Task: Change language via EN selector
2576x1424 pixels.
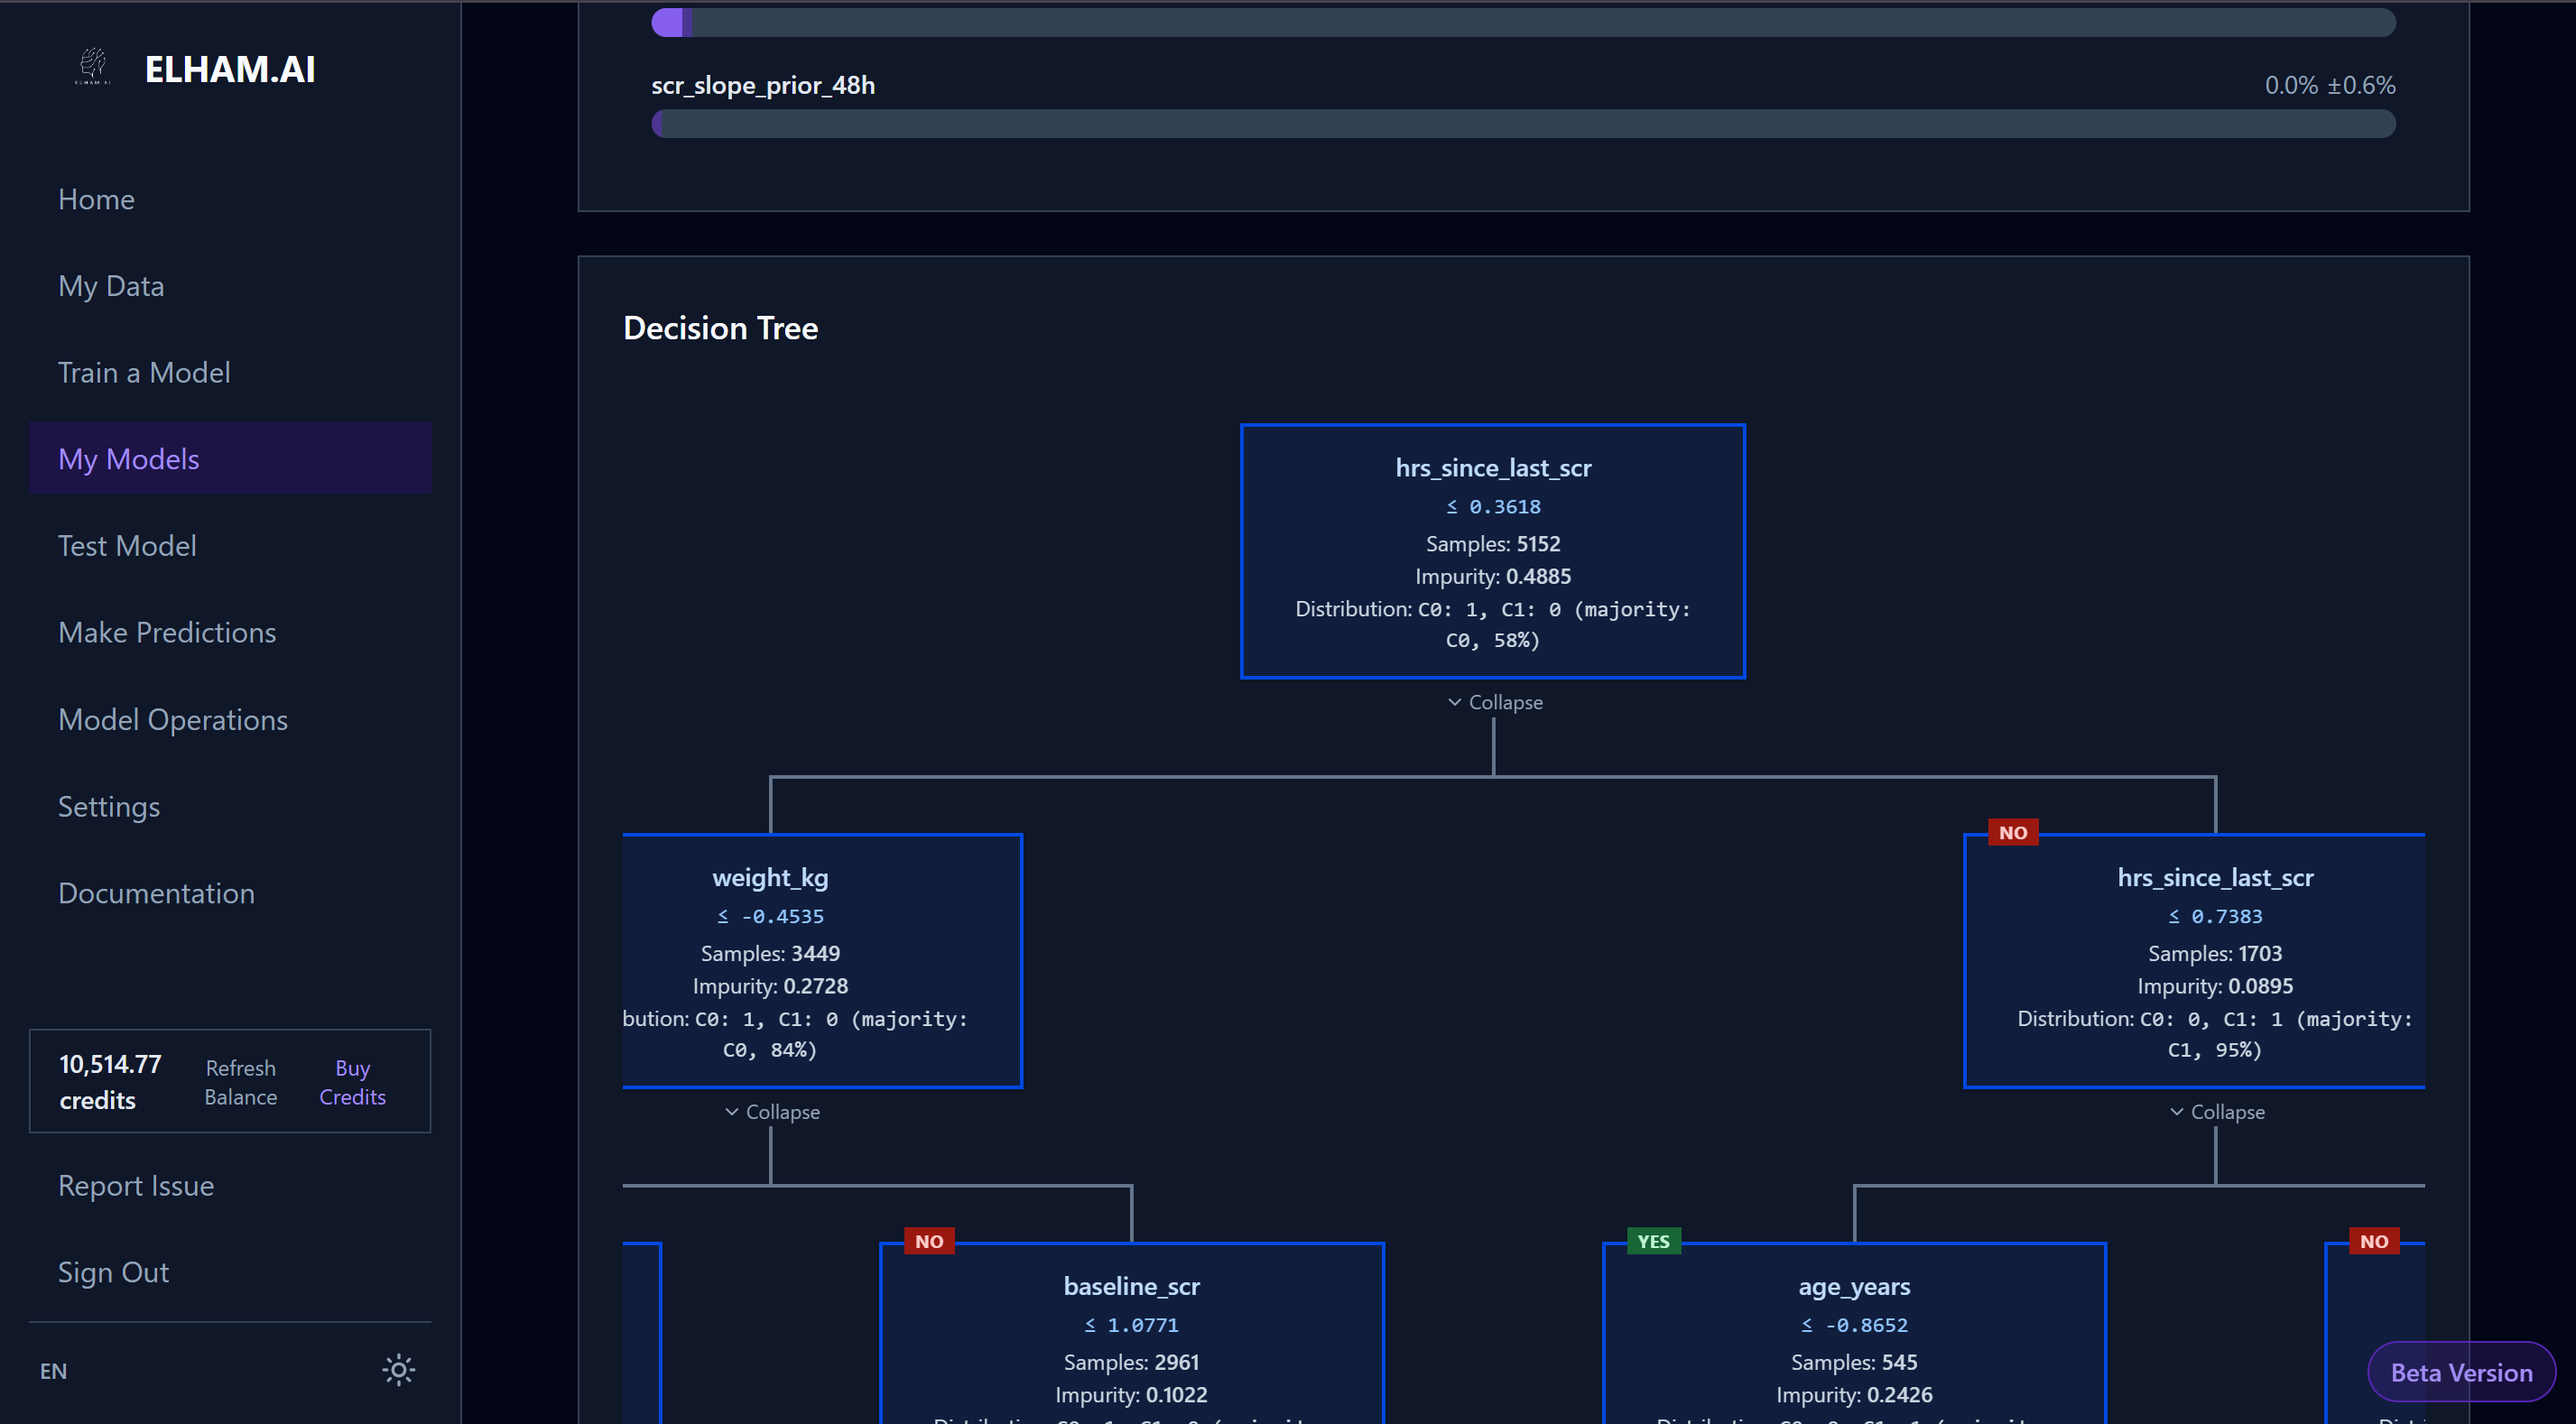Action: coord(53,1371)
